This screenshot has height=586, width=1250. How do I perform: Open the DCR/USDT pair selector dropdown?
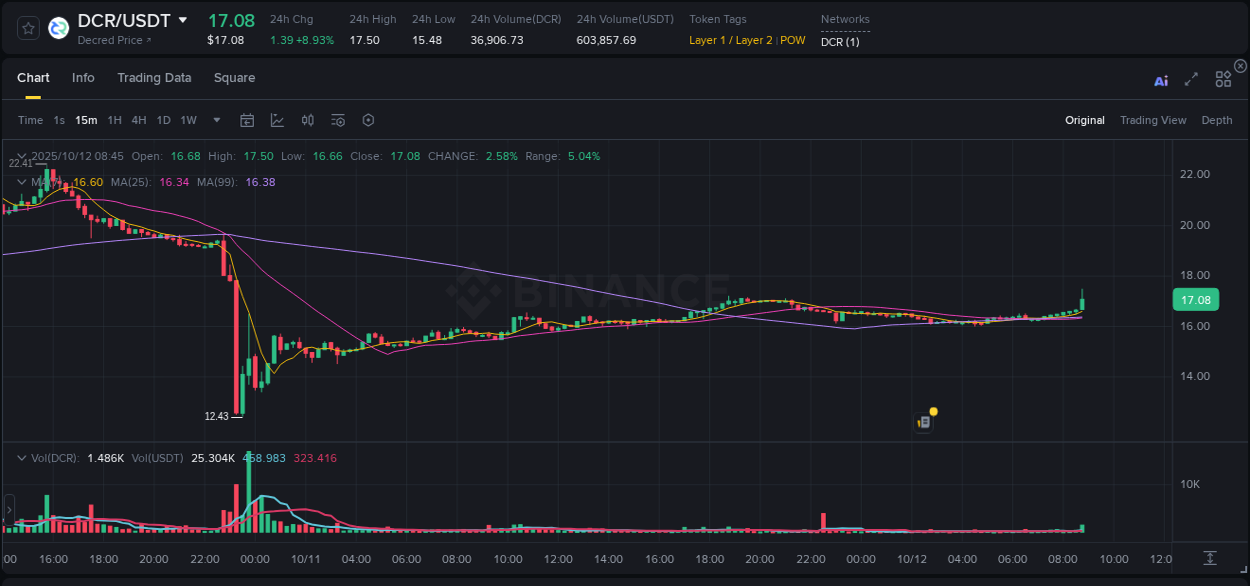(182, 20)
